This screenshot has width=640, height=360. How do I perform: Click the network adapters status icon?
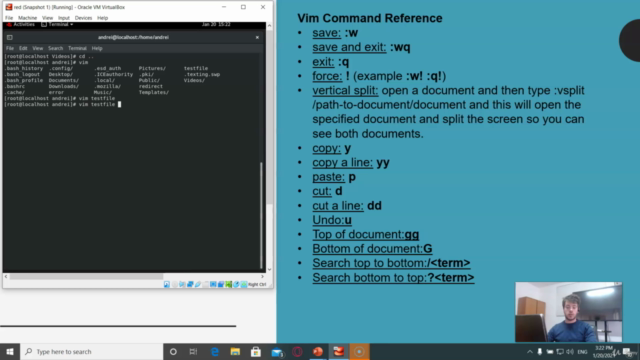(x=190, y=284)
